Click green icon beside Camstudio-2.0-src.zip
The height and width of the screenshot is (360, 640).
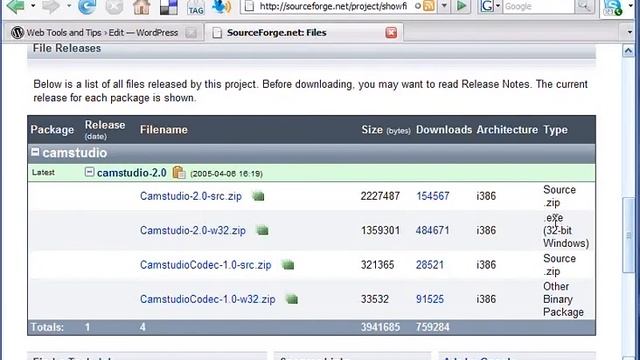pos(258,196)
